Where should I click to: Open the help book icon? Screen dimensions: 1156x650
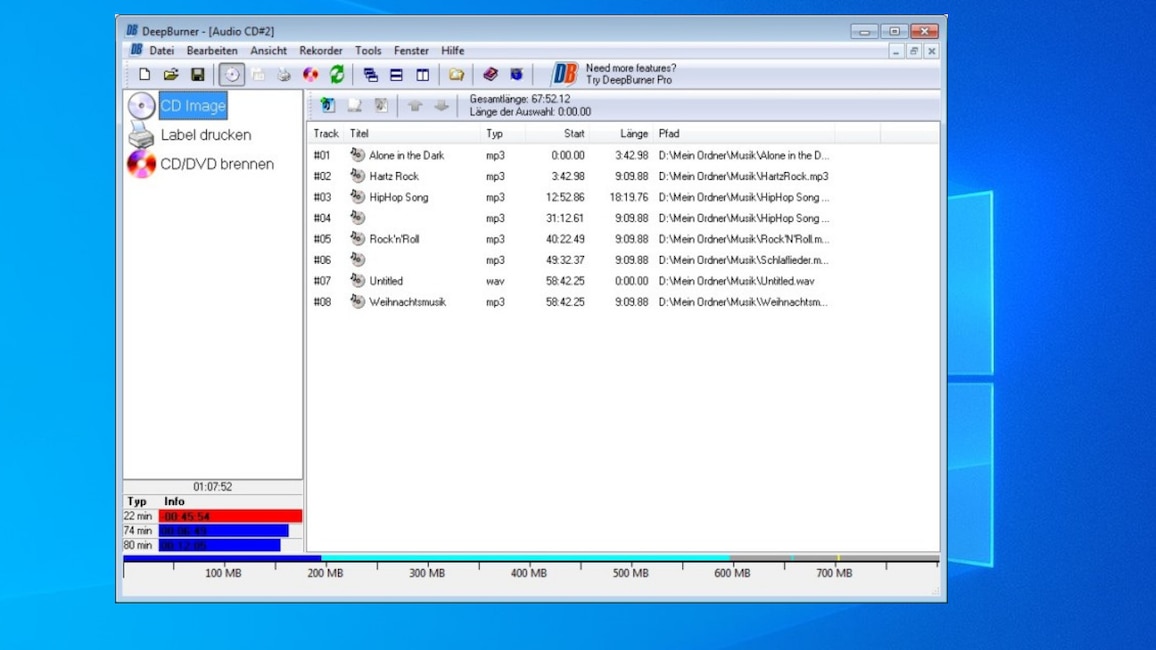click(x=489, y=74)
